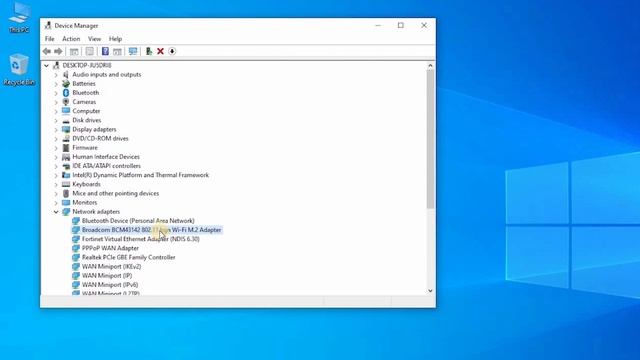The image size is (640, 360).
Task: Click the scrollbar down arrow
Action: [x=430, y=291]
